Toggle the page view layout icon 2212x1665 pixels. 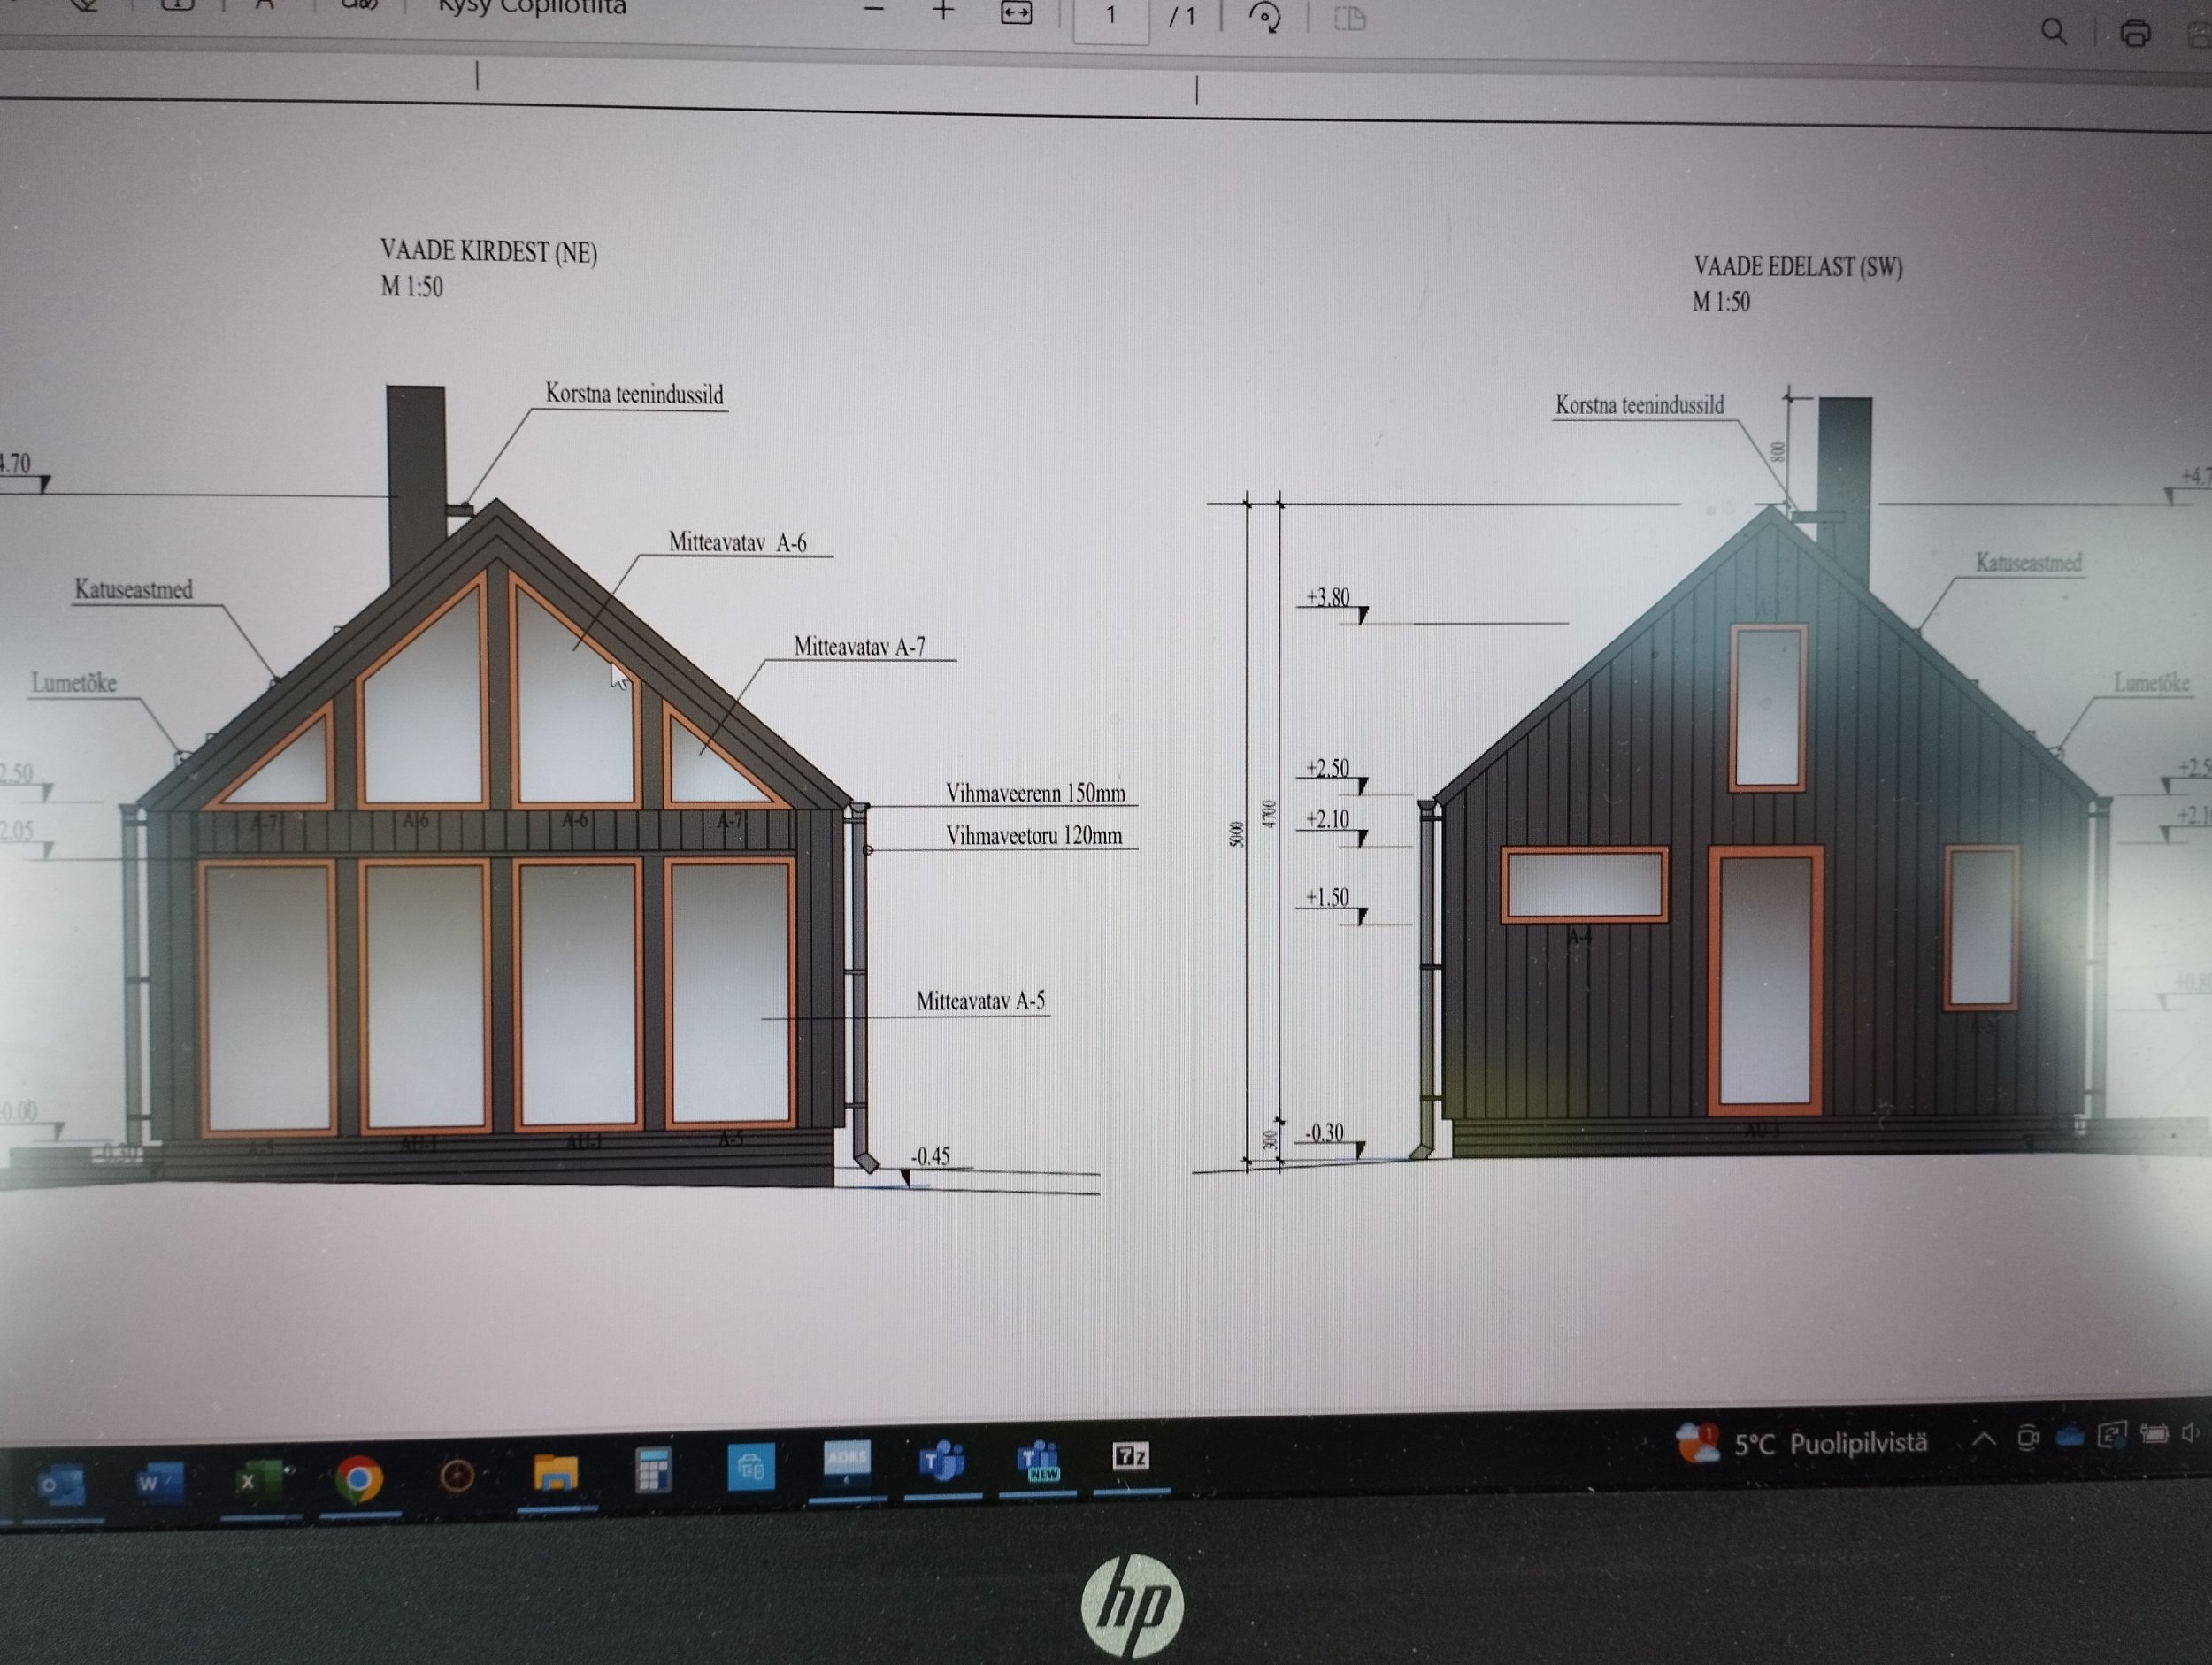(x=1350, y=19)
